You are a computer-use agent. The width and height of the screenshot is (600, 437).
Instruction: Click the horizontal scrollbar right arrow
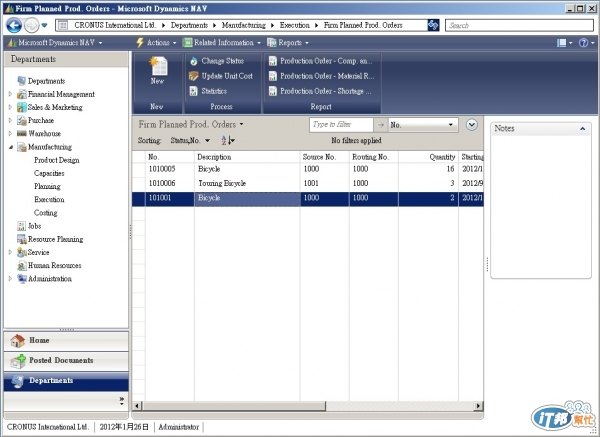478,406
